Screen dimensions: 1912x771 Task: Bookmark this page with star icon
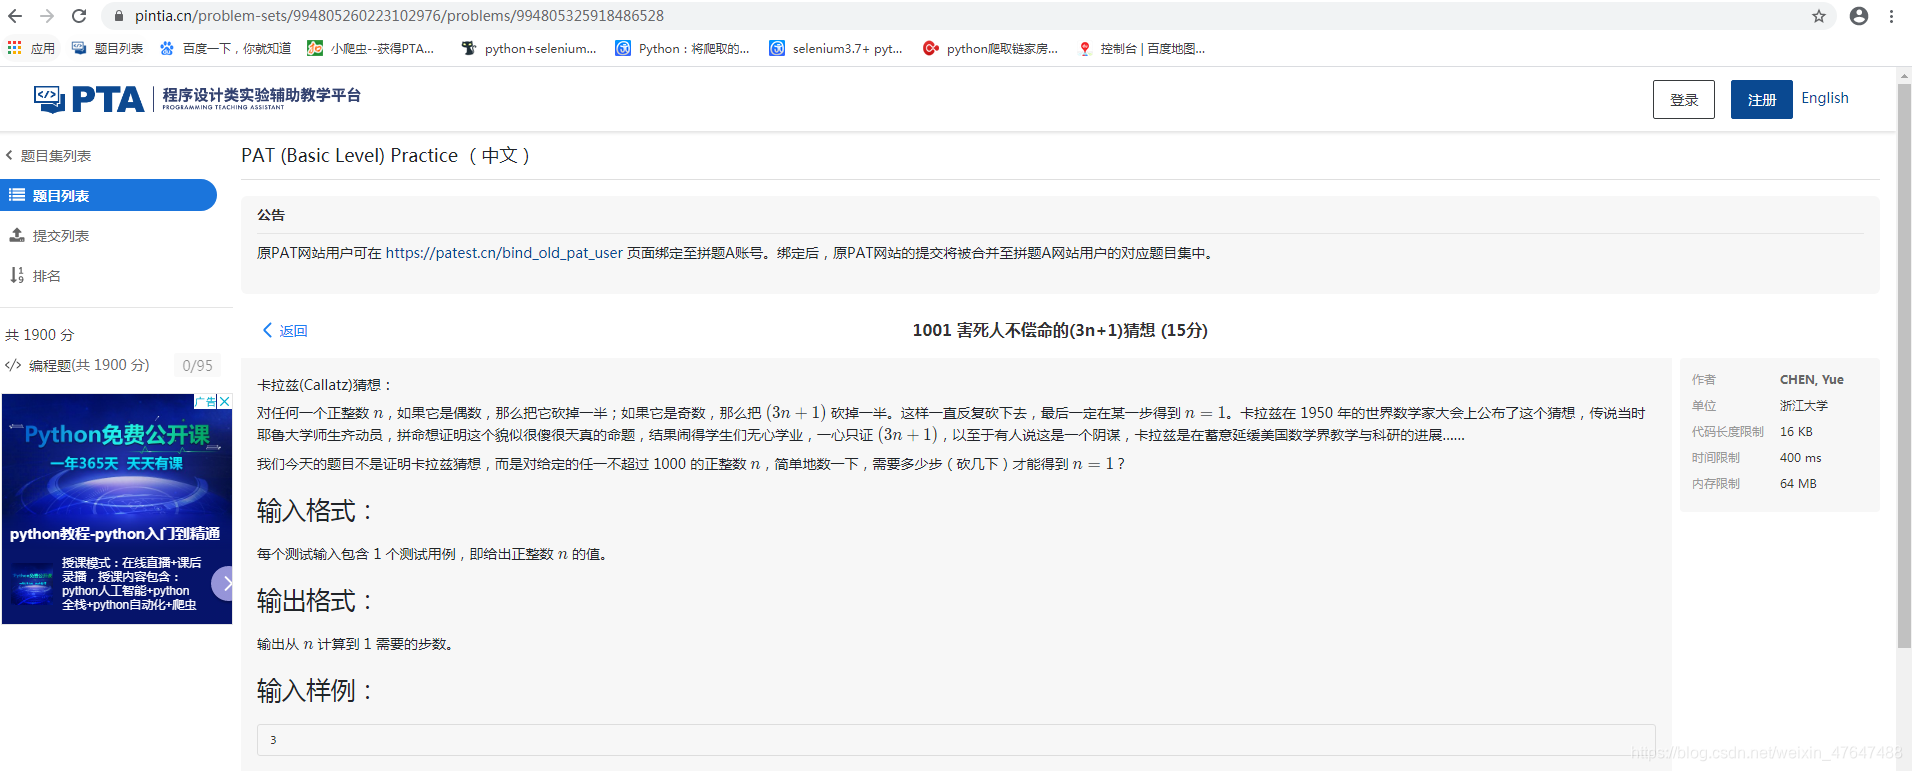click(x=1819, y=16)
